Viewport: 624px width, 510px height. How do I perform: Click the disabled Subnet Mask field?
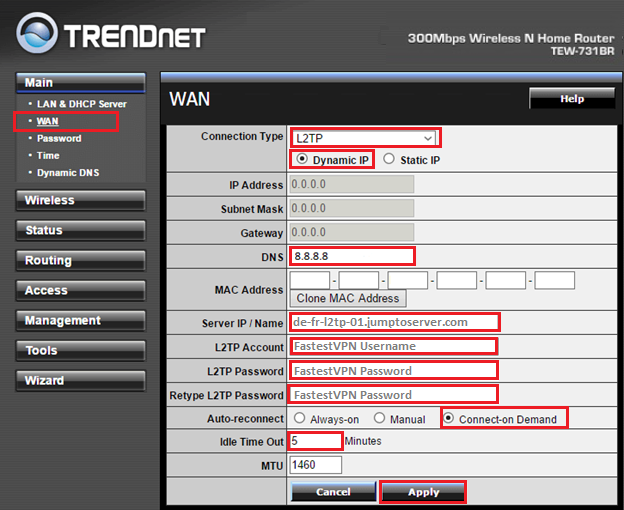click(x=352, y=208)
